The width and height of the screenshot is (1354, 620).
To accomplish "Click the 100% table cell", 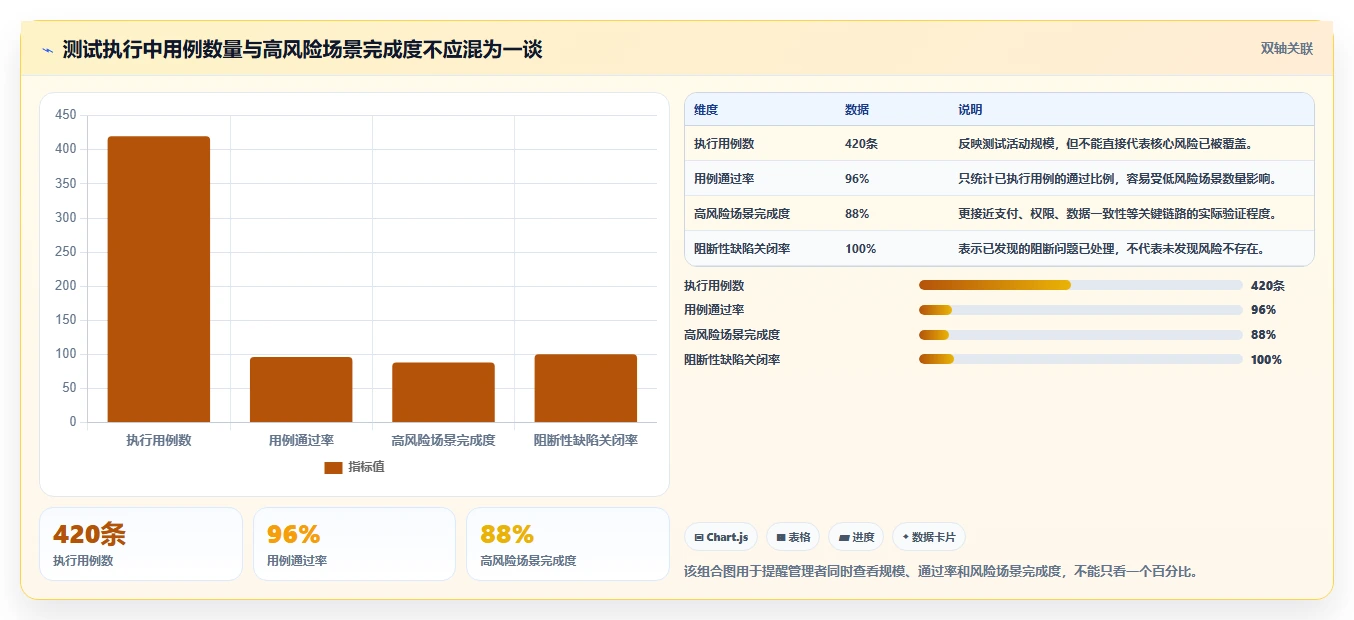I will [x=860, y=249].
